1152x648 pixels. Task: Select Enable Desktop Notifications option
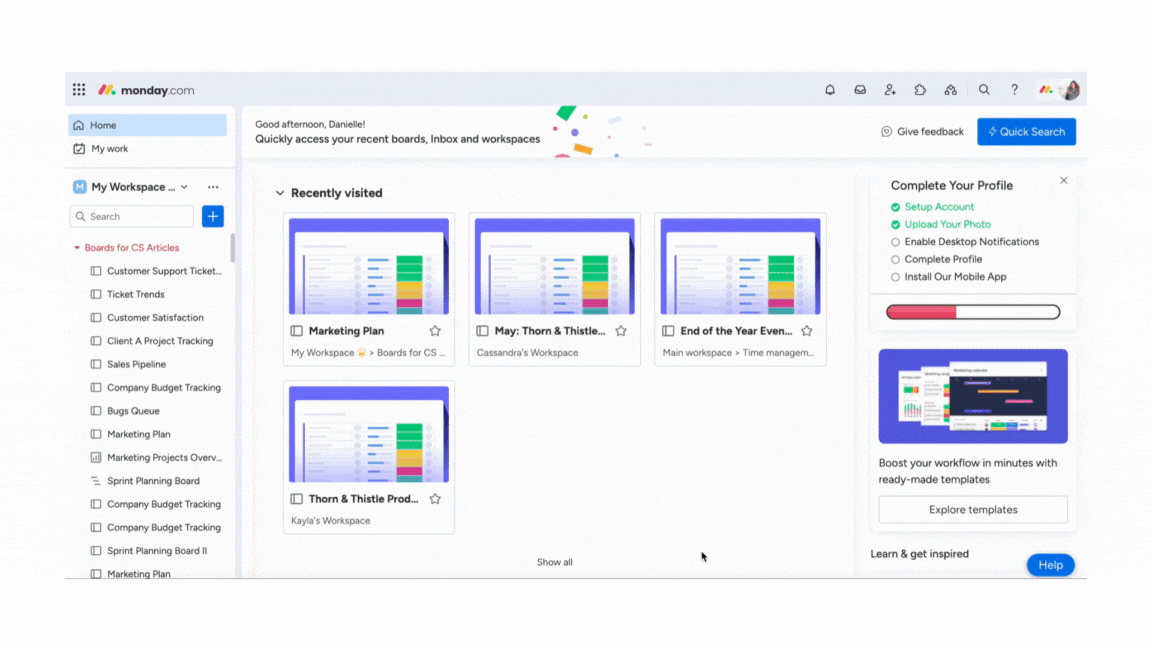click(965, 242)
